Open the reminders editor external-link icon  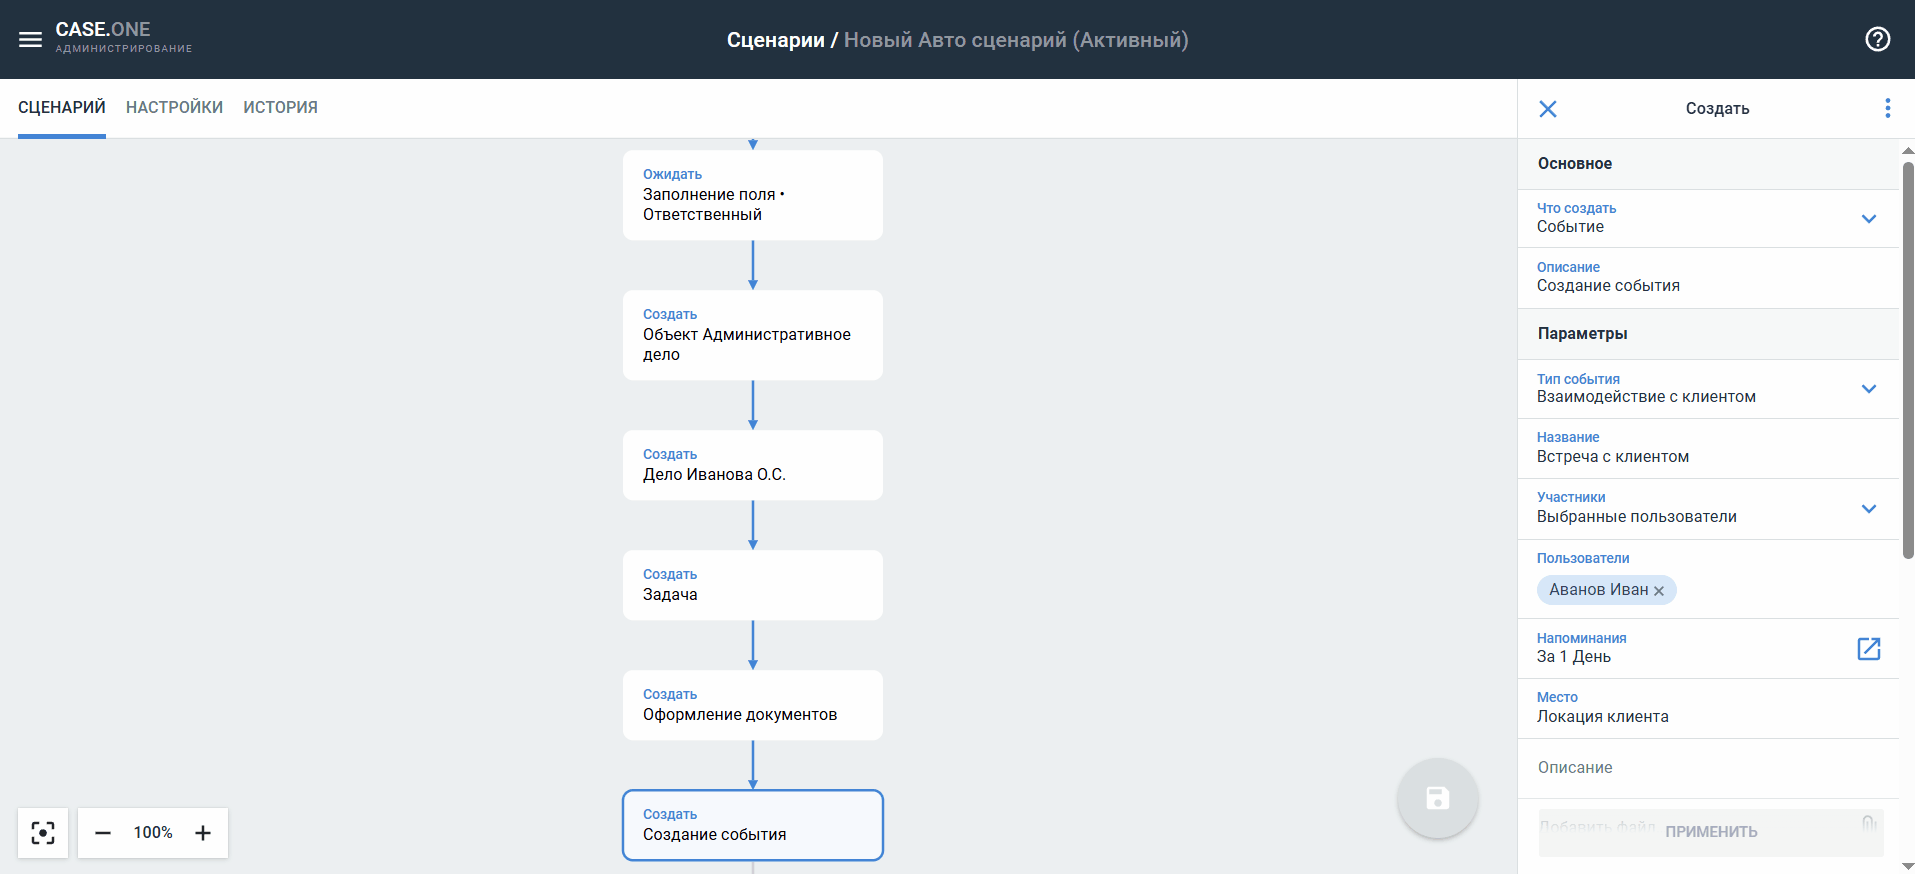coord(1868,648)
